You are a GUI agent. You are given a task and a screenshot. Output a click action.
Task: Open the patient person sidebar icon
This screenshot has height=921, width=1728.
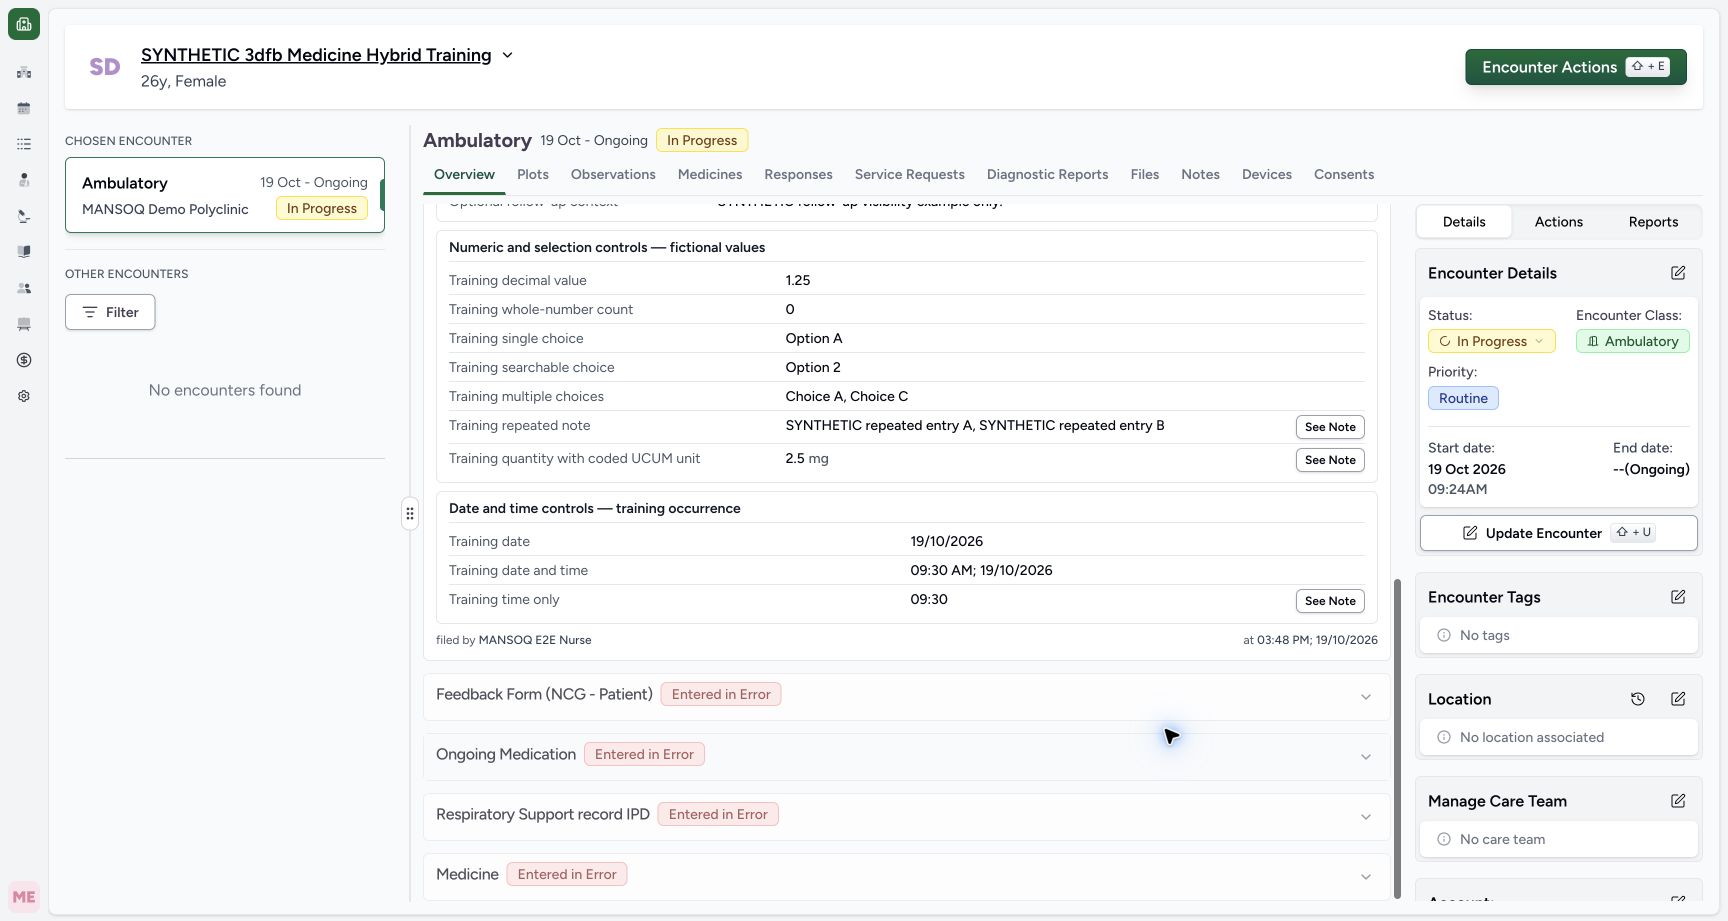click(24, 180)
